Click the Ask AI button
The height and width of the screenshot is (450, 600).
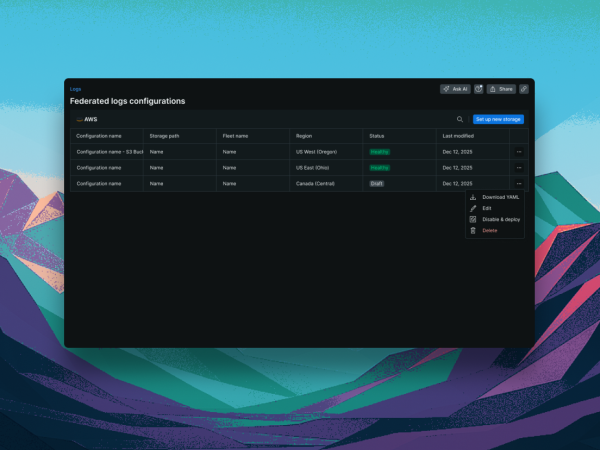tap(455, 89)
